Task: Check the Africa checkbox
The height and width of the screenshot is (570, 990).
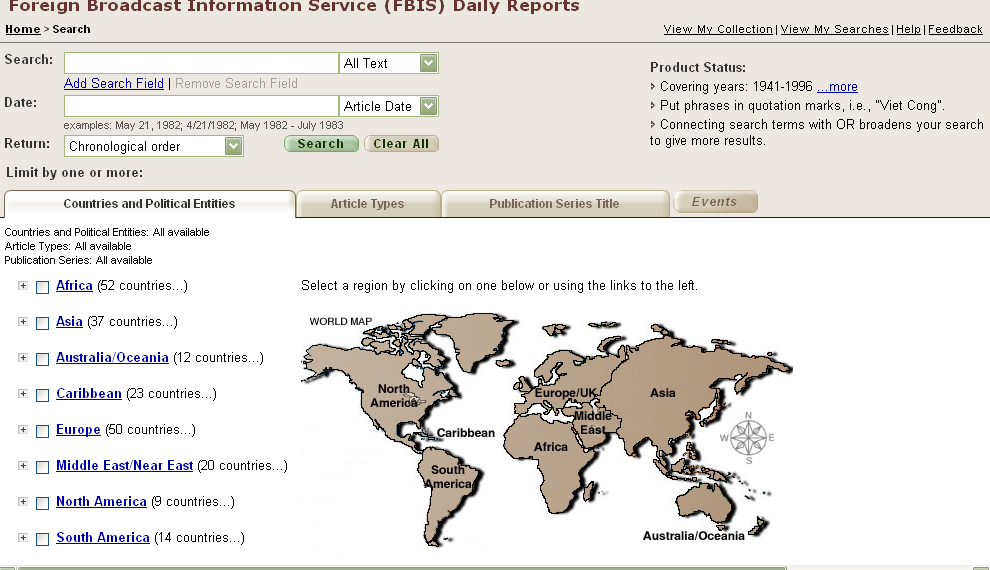Action: (x=42, y=287)
